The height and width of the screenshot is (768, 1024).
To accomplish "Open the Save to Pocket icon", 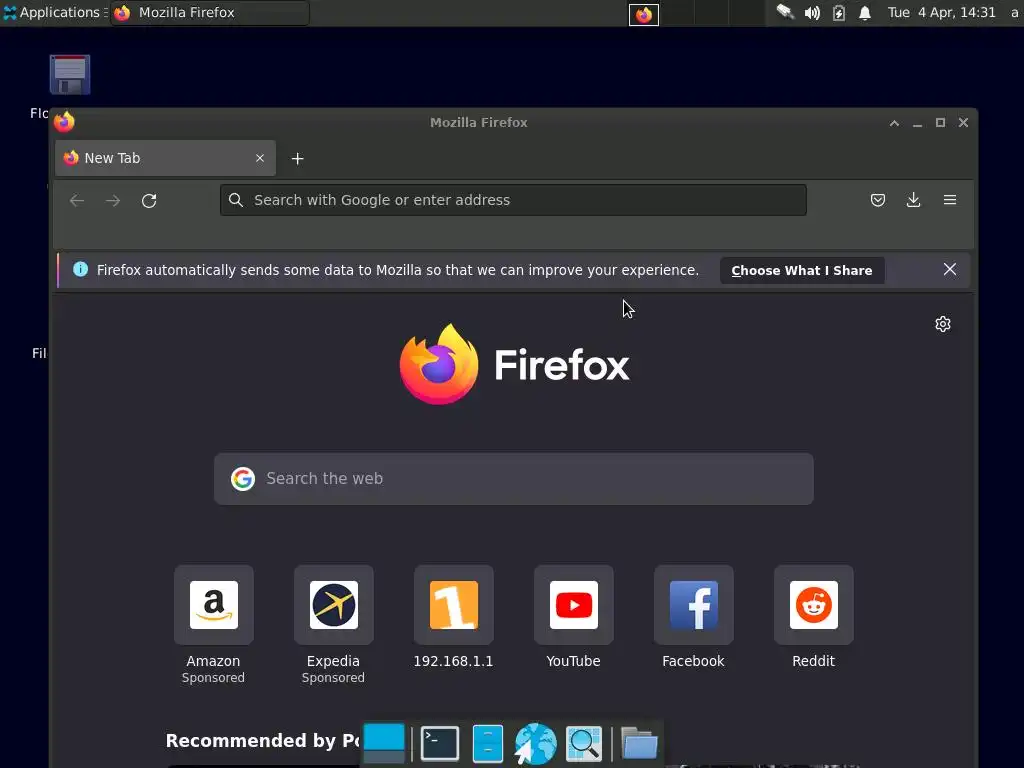I will point(878,200).
